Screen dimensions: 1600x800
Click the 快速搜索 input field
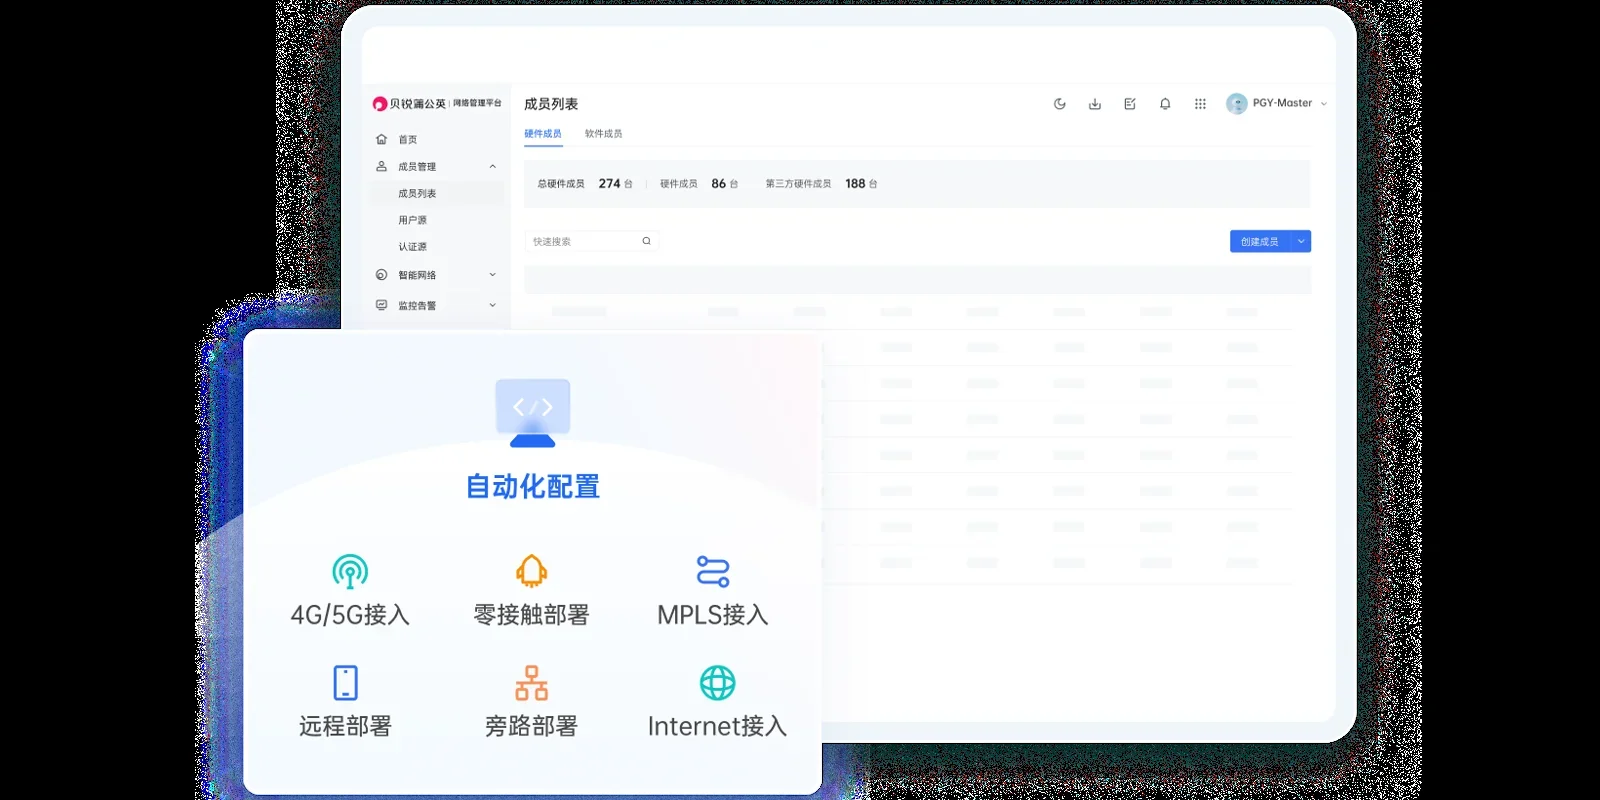[591, 241]
